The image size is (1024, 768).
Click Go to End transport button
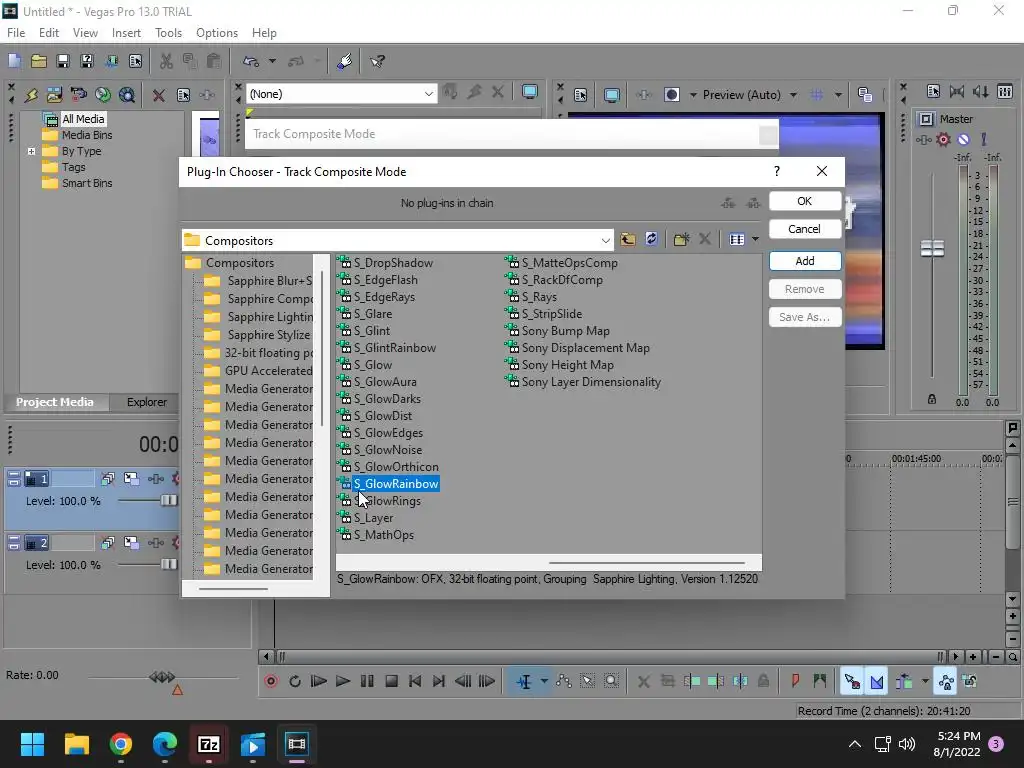[x=439, y=681]
